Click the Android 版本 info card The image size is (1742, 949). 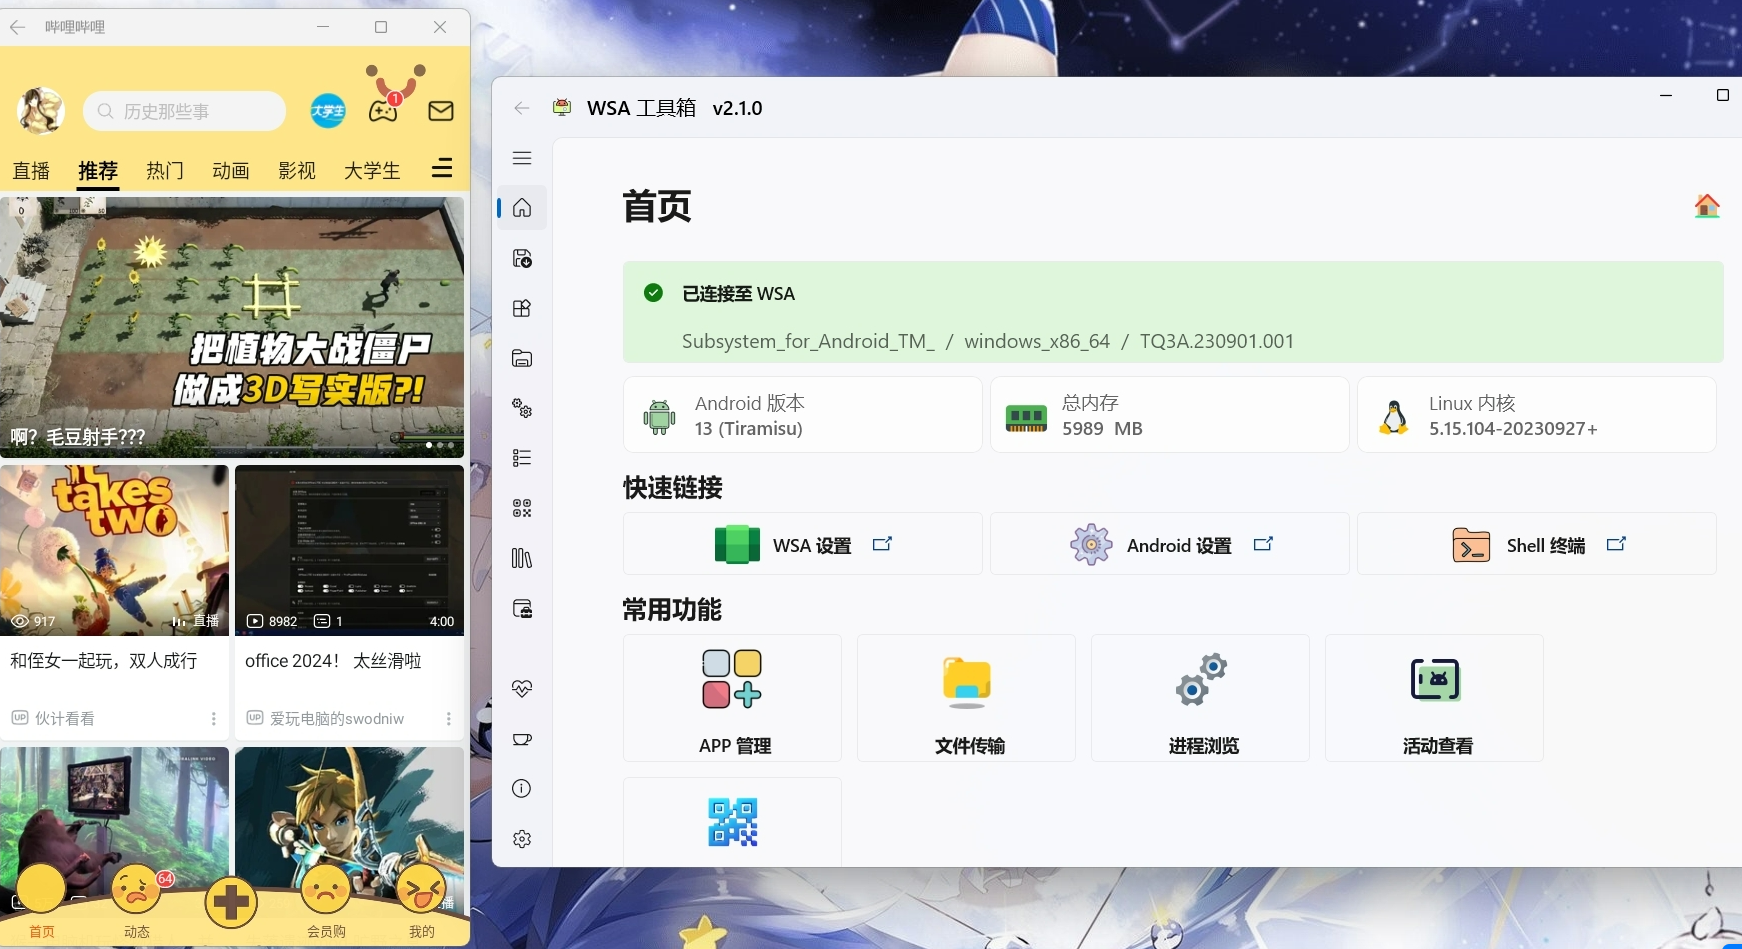(802, 415)
